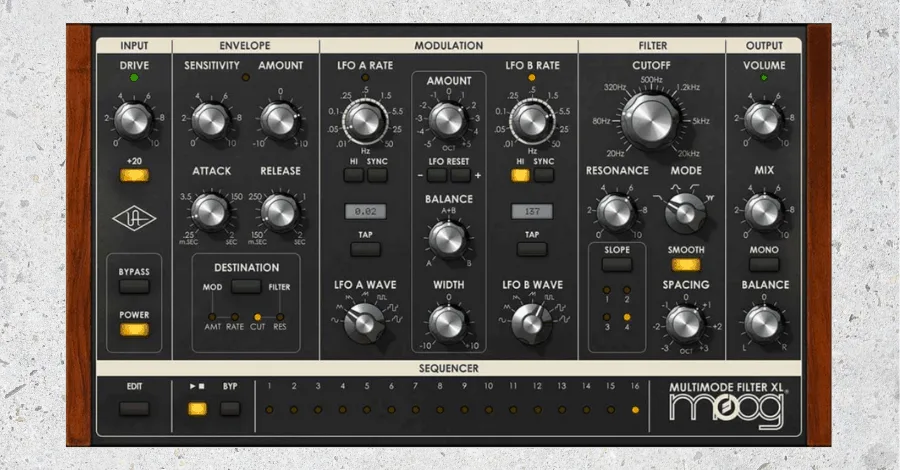Click the Mix knob
The width and height of the screenshot is (900, 470).
[x=763, y=212]
